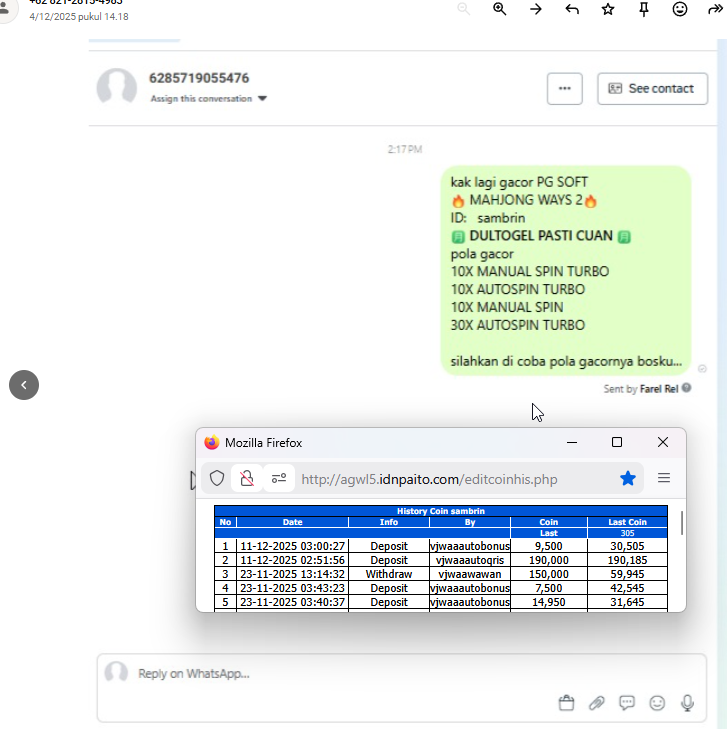Open the emoji reaction smiley in top toolbar
This screenshot has height=729, width=727.
coord(680,9)
